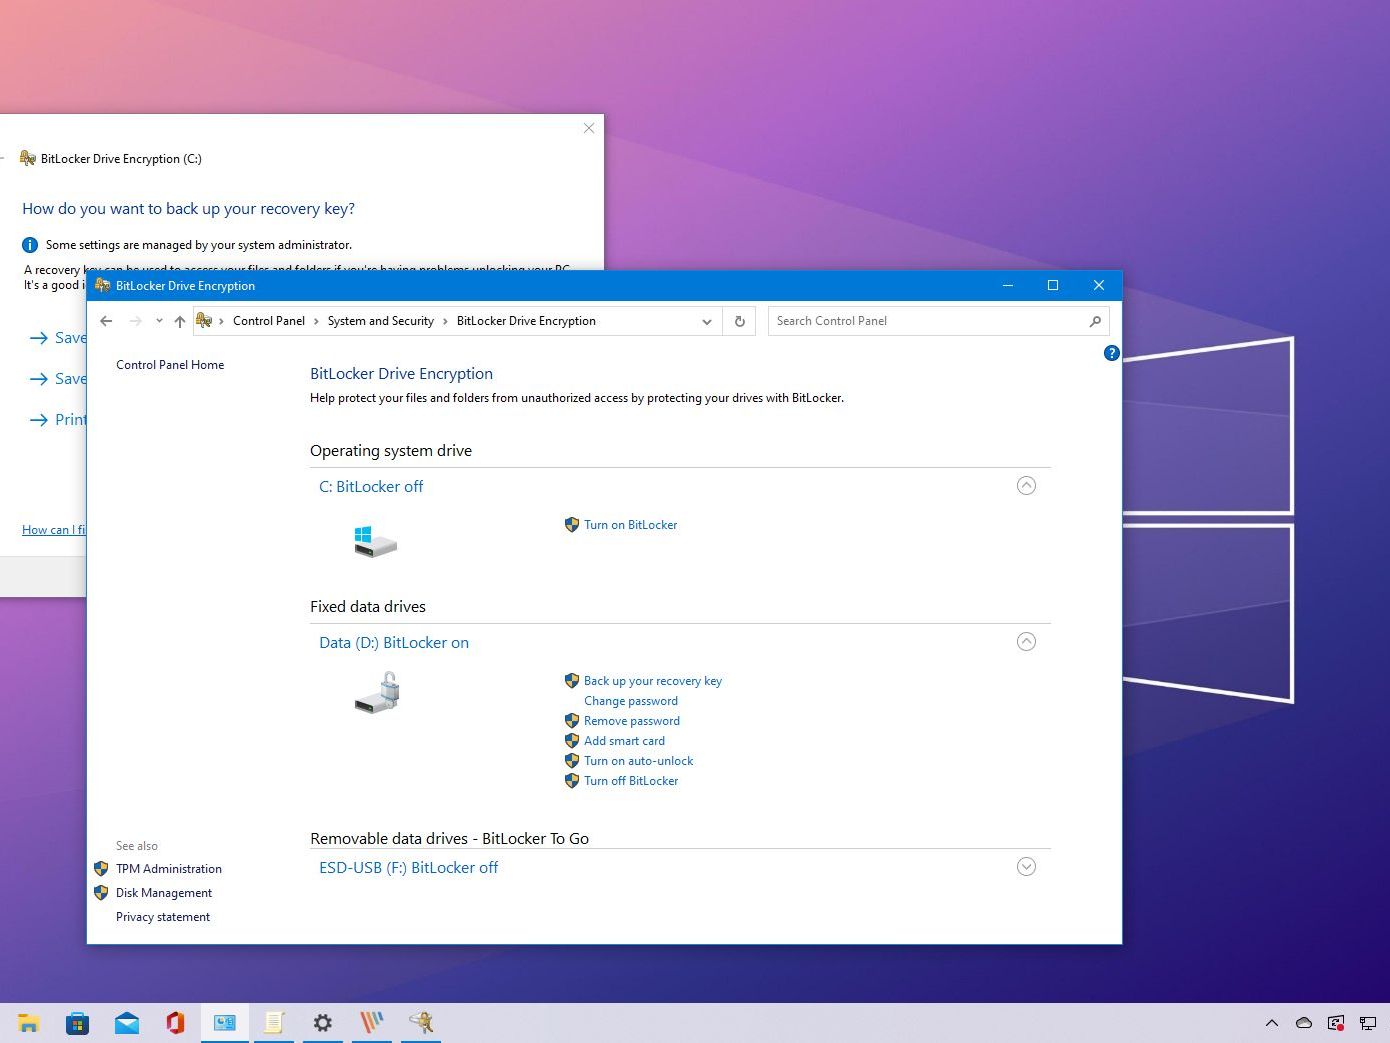This screenshot has height=1043, width=1390.
Task: Go up one level with Up arrow
Action: click(x=180, y=321)
